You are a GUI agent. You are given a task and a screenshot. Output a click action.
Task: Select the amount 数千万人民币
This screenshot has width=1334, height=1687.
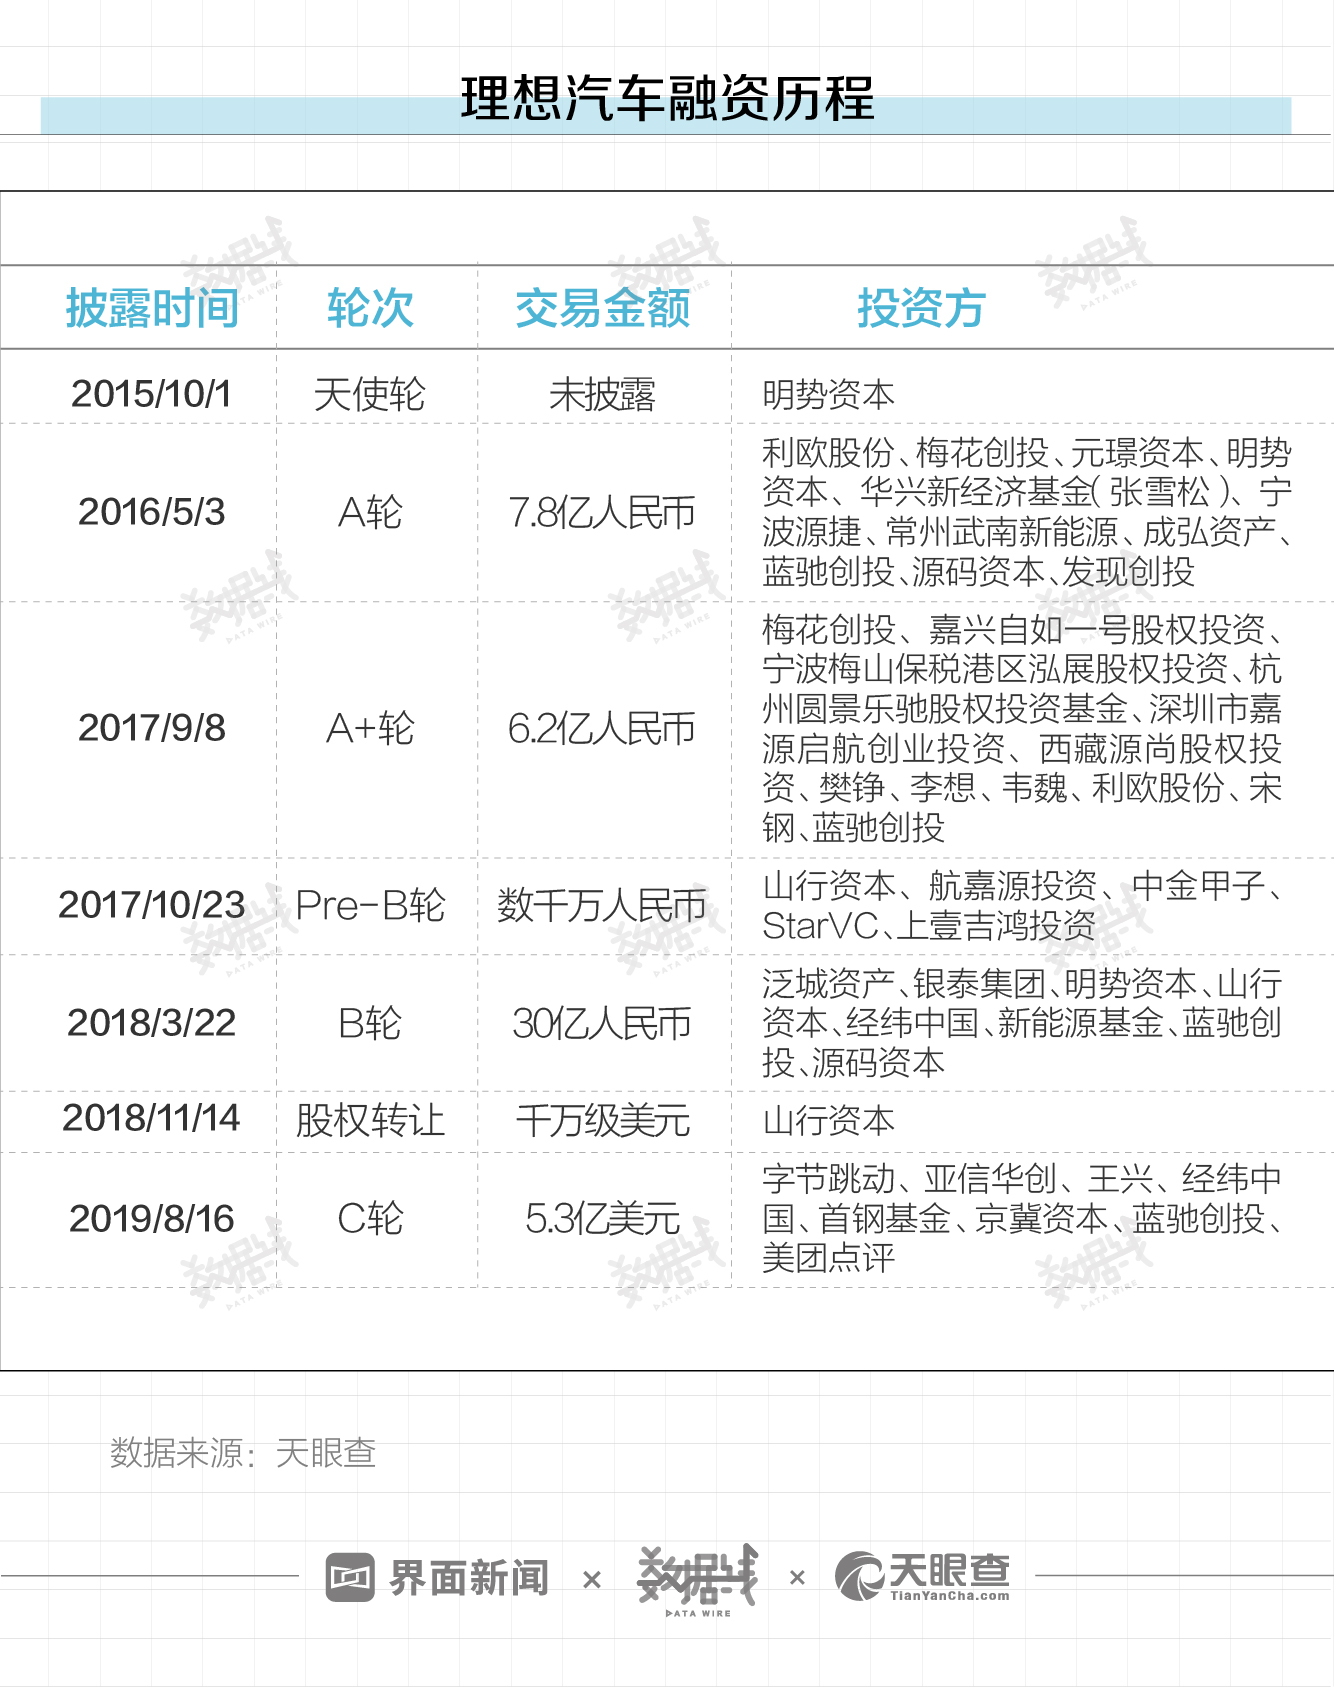coord(602,906)
